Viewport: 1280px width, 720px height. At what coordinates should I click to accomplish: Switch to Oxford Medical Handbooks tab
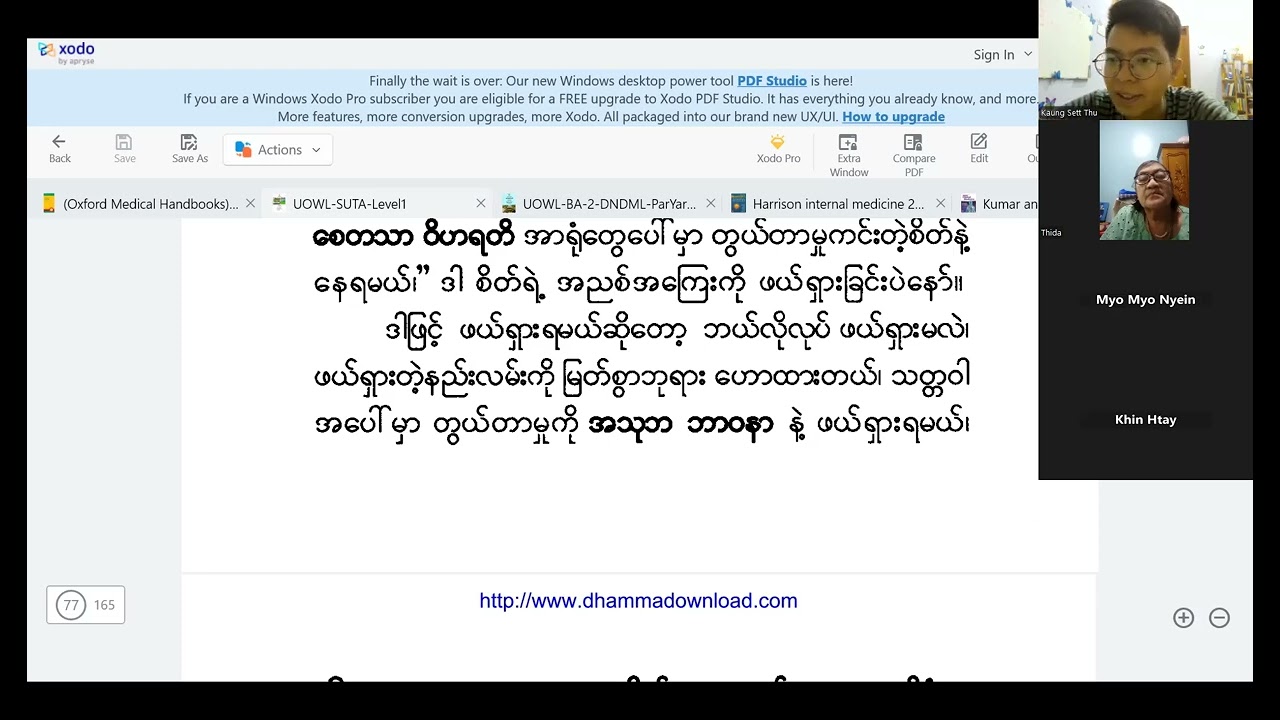click(x=149, y=204)
